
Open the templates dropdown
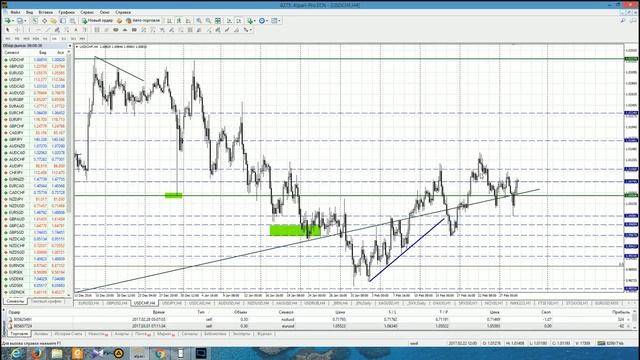pos(276,20)
